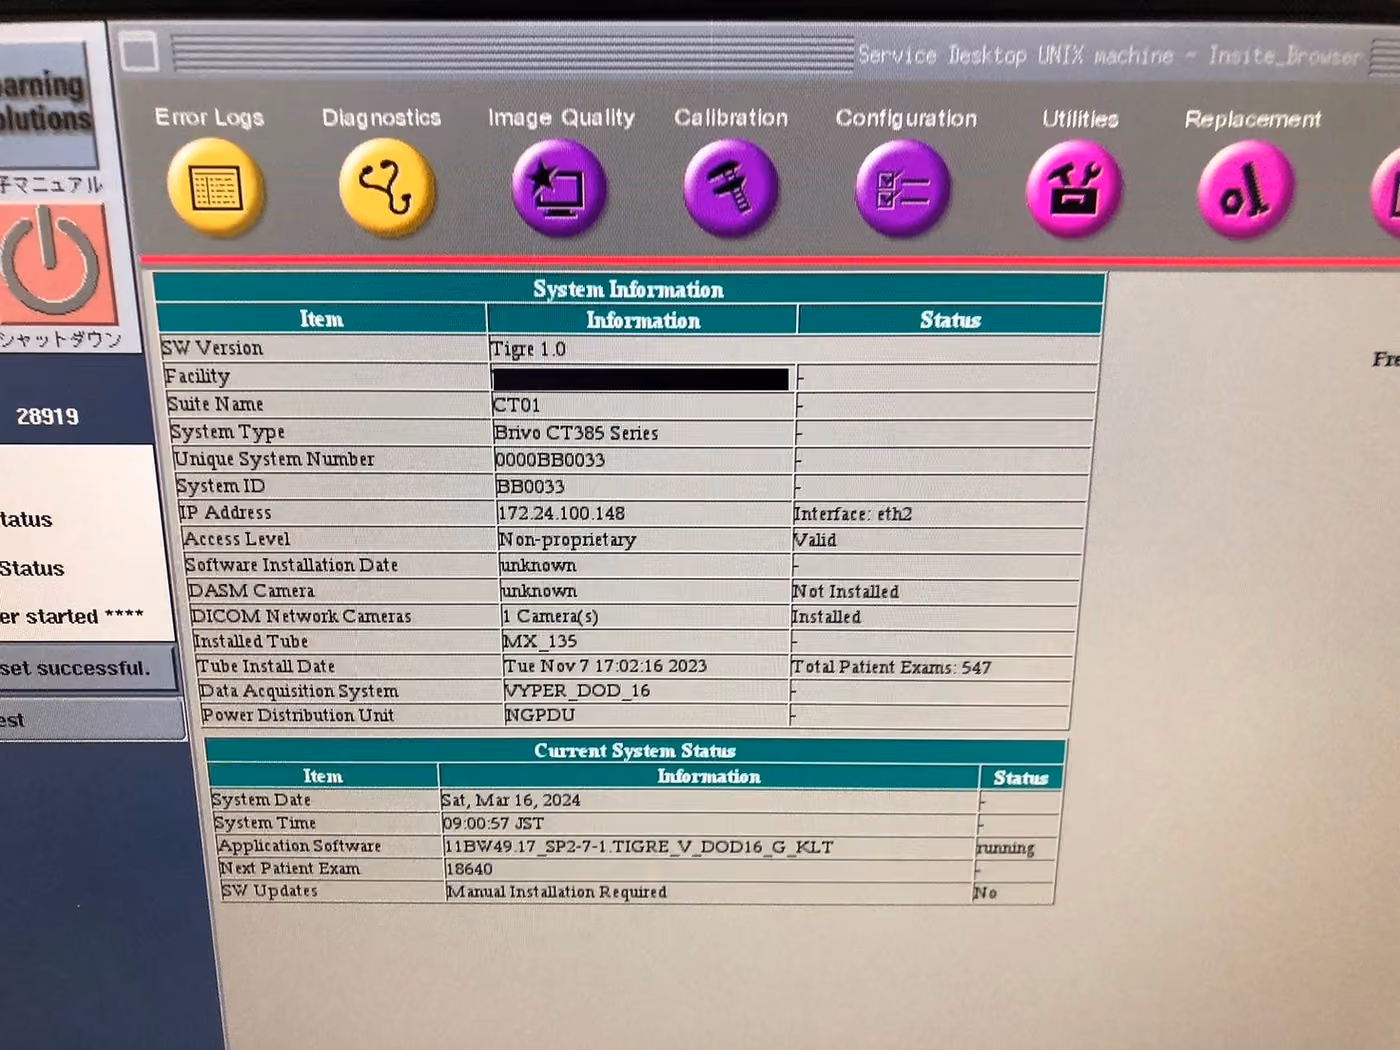The width and height of the screenshot is (1400, 1050).
Task: Click 'Total Patient Exams: 547' status
Action: tap(891, 667)
